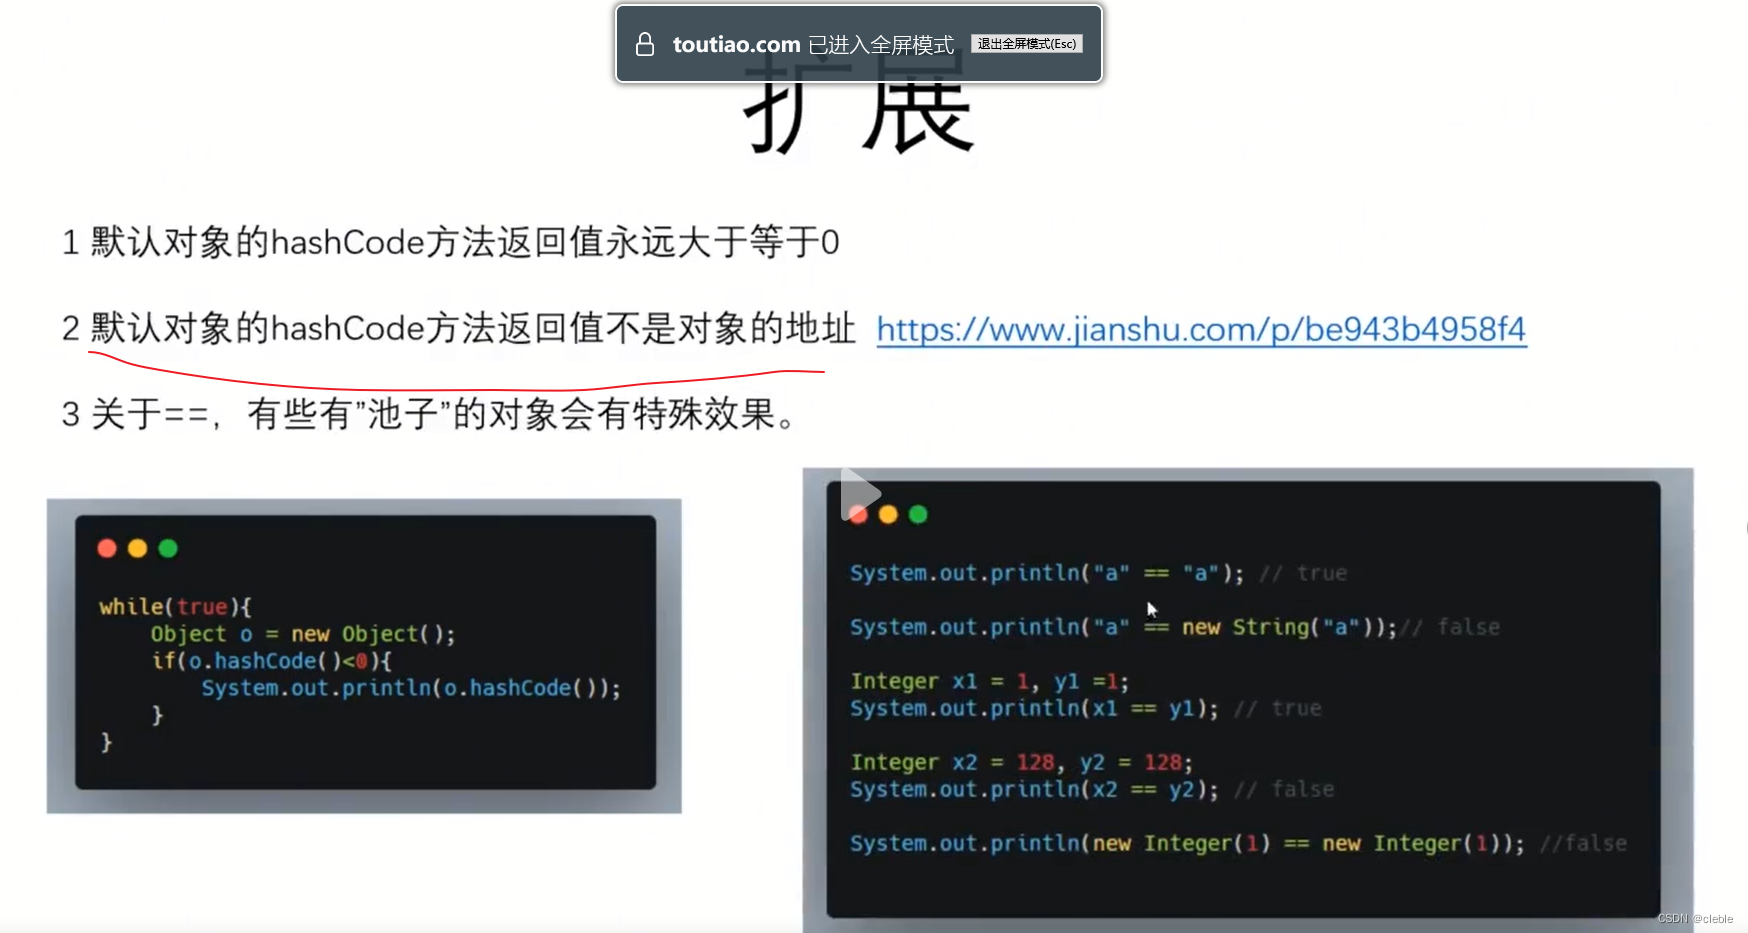Click the red dot in left code window
The height and width of the screenshot is (933, 1748).
point(107,548)
